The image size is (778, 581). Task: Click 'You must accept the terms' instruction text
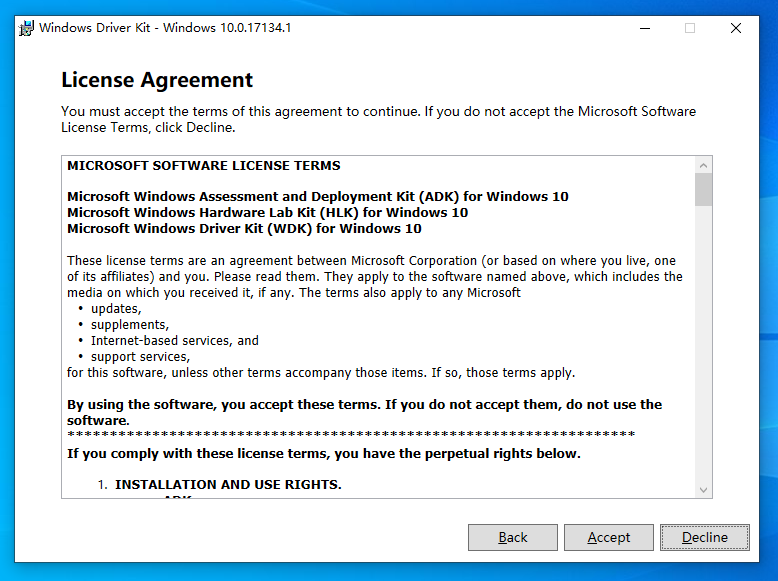[x=379, y=119]
